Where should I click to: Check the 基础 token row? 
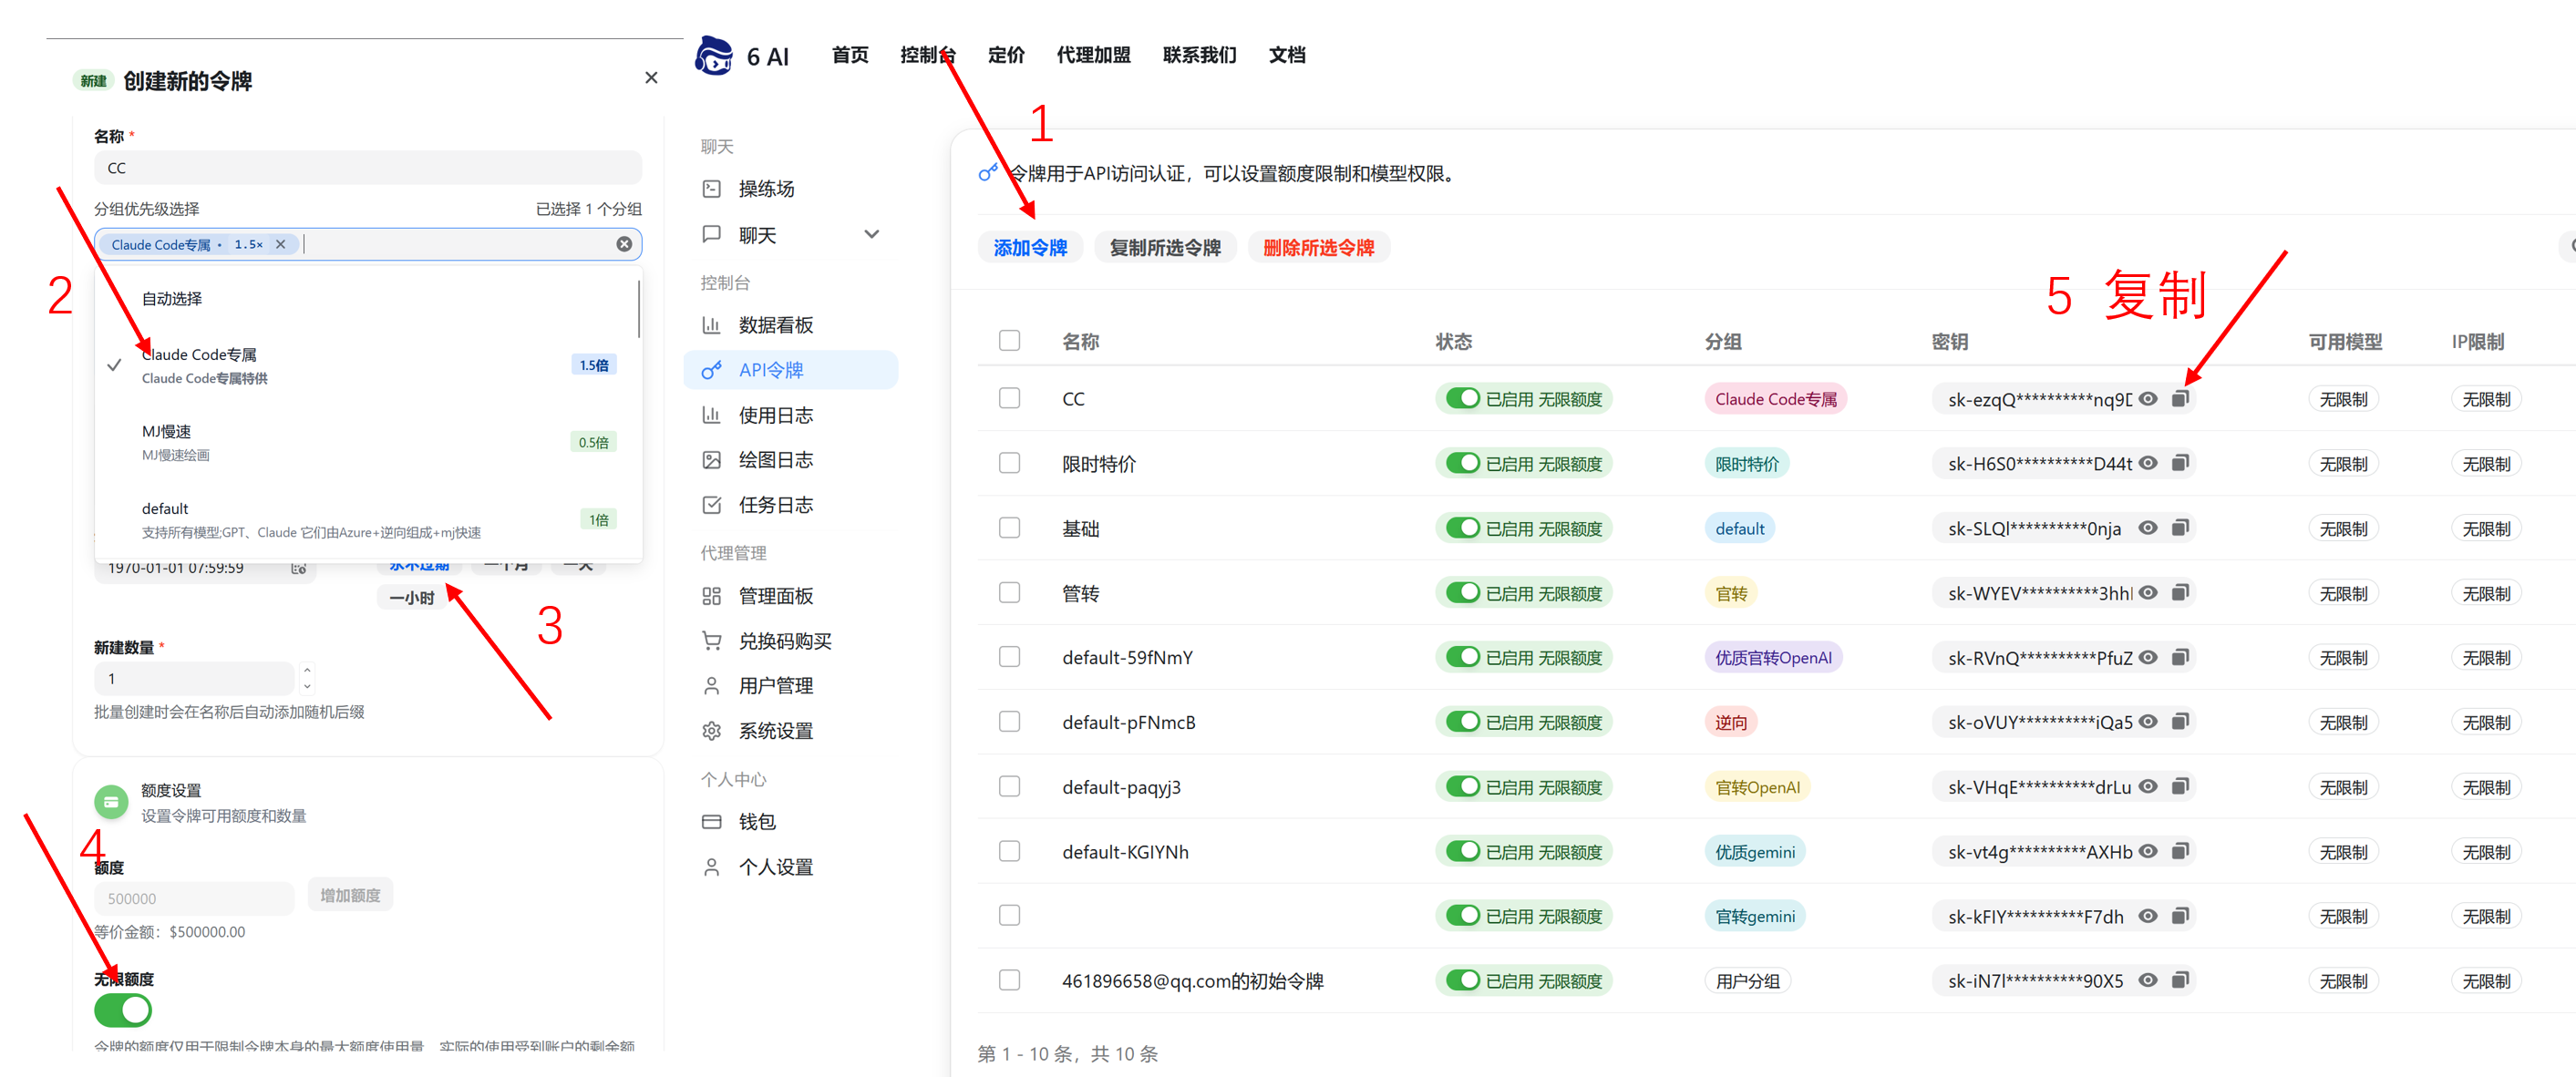(x=1009, y=528)
